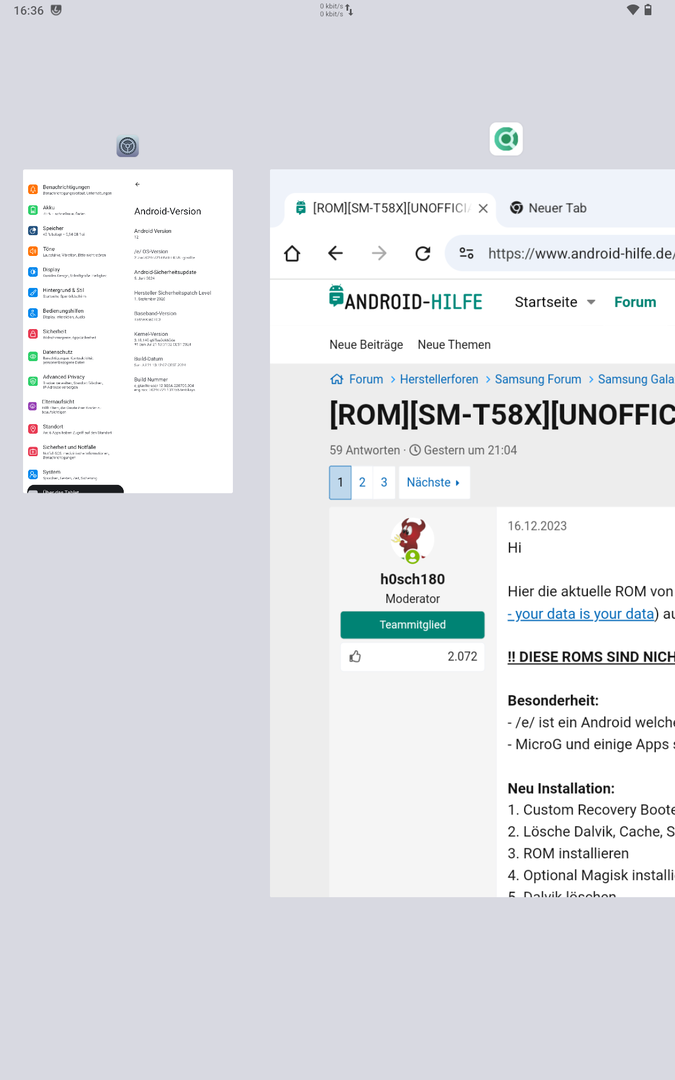Open the Settings app preview card

(128, 331)
